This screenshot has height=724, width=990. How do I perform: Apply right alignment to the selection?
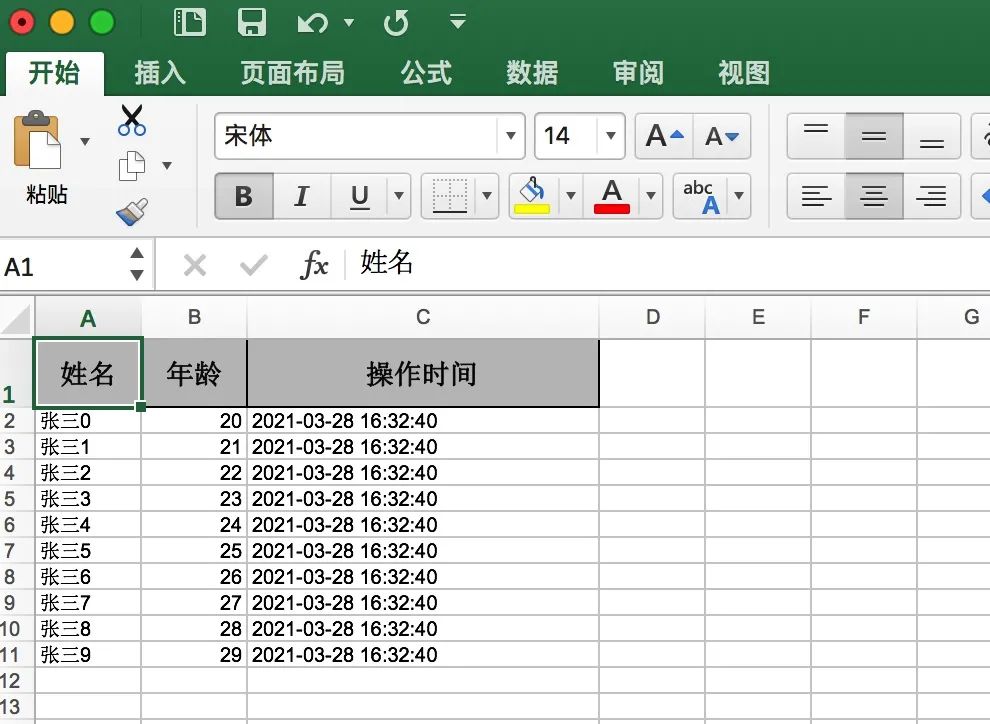pos(930,196)
